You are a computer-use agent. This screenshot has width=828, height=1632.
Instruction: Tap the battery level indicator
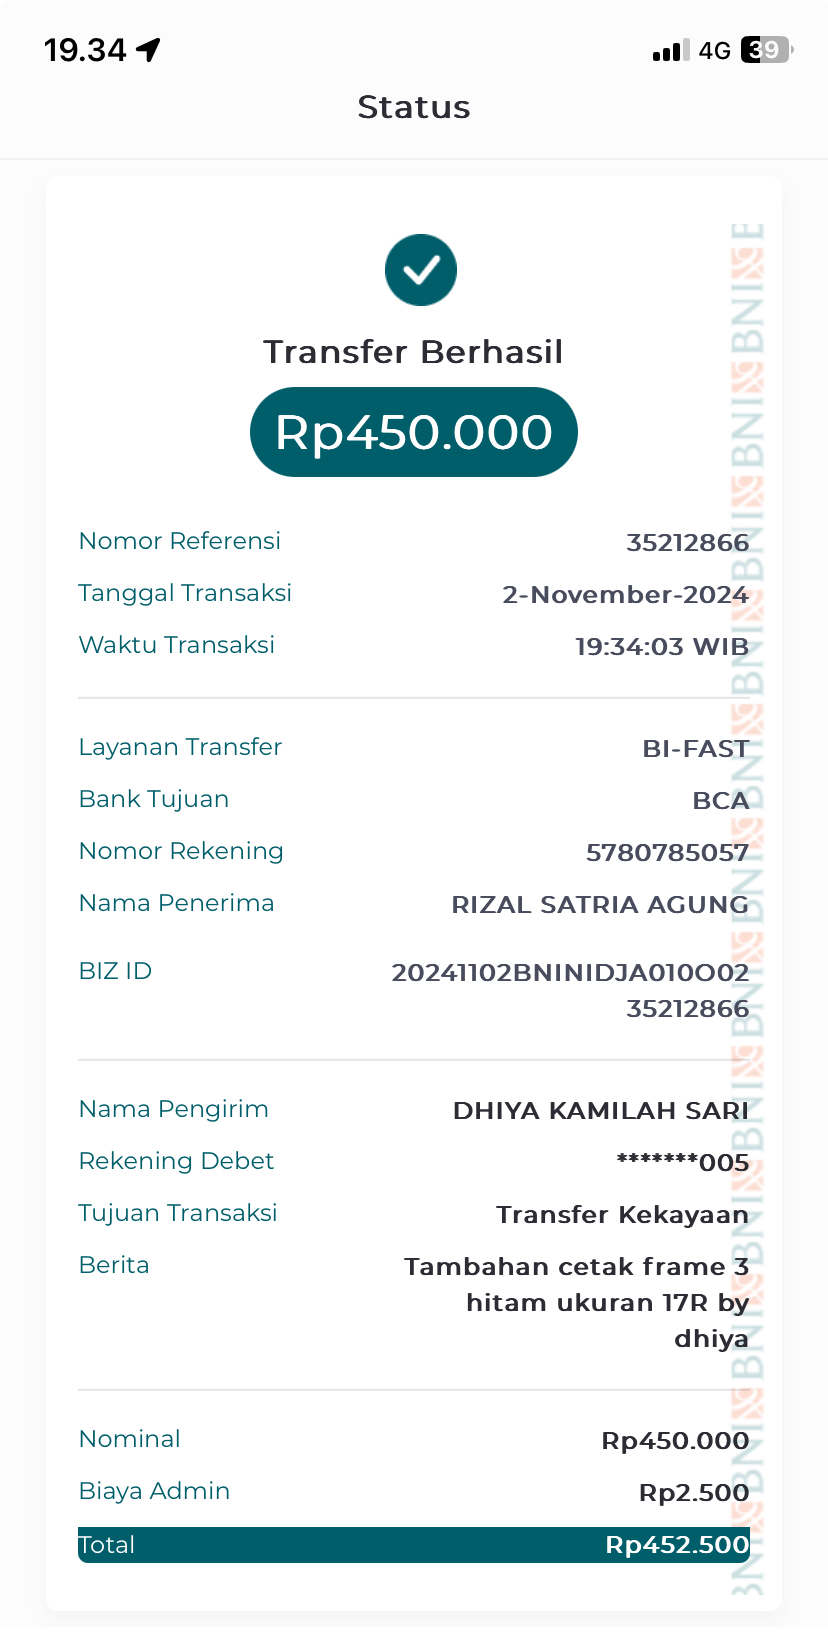[x=765, y=50]
